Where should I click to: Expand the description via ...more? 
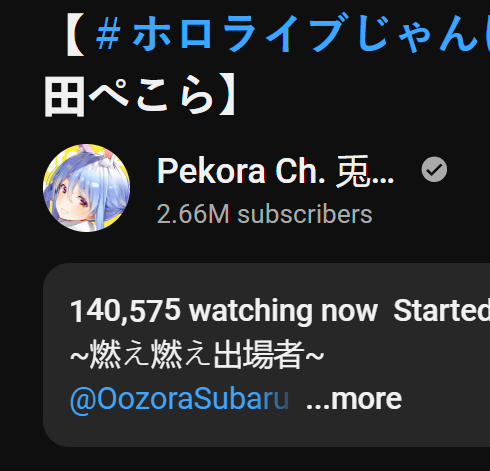[x=354, y=399]
